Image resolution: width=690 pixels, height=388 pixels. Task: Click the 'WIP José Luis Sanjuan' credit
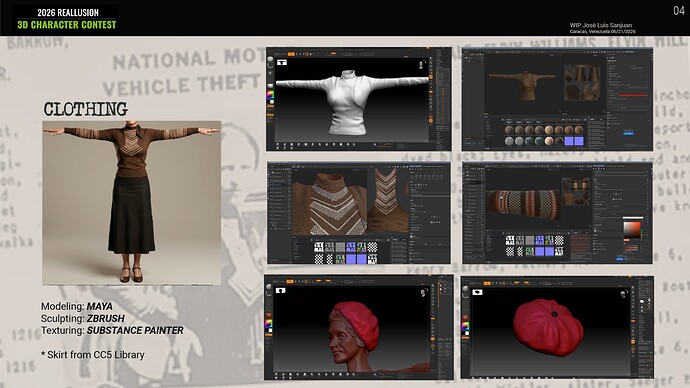click(601, 25)
